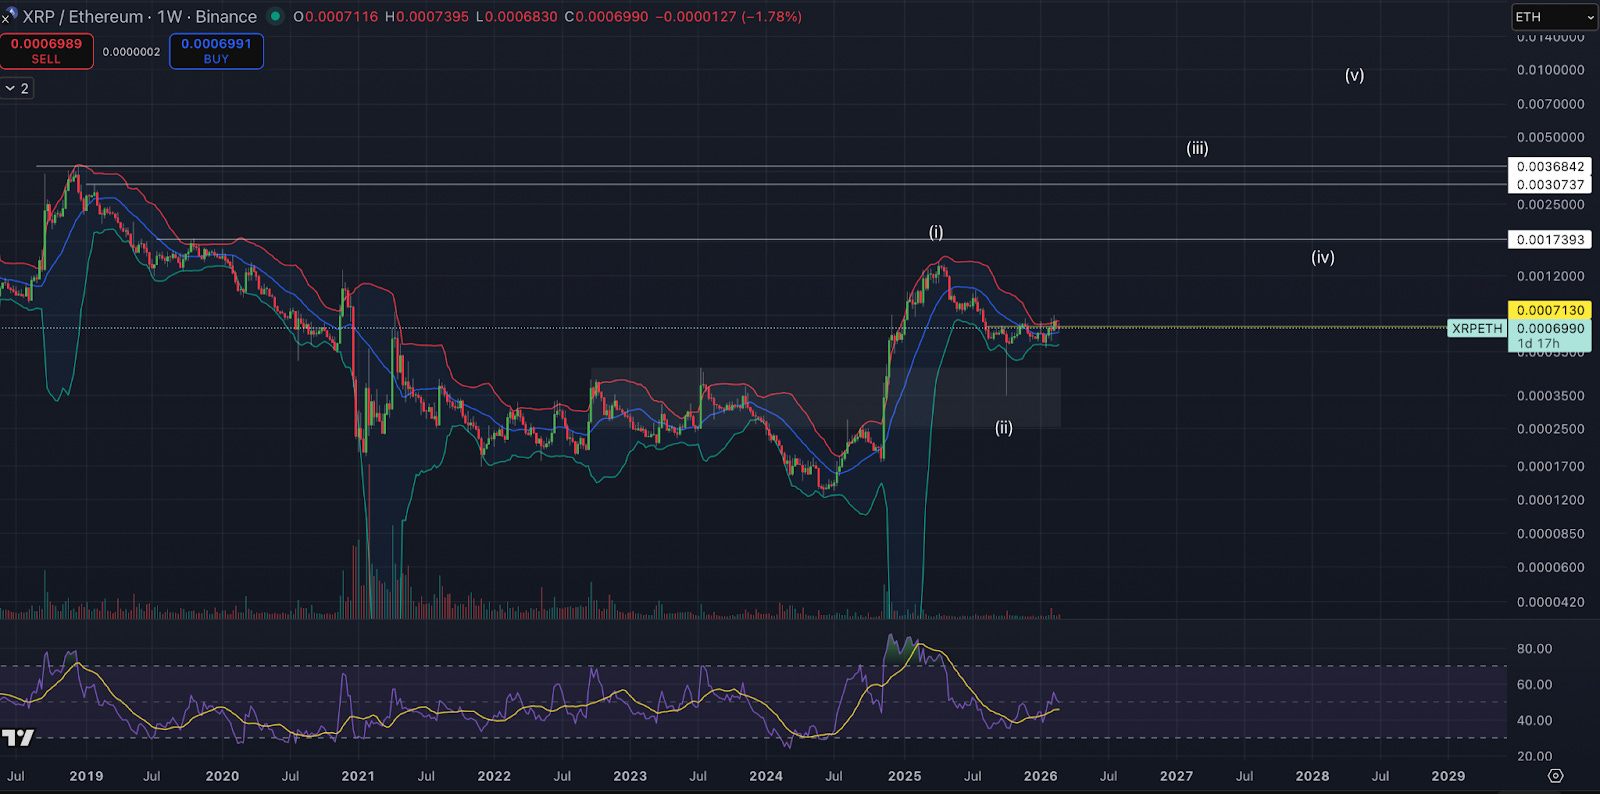Click the yellow 0.0007130 price label
The image size is (1600, 794).
pos(1549,310)
